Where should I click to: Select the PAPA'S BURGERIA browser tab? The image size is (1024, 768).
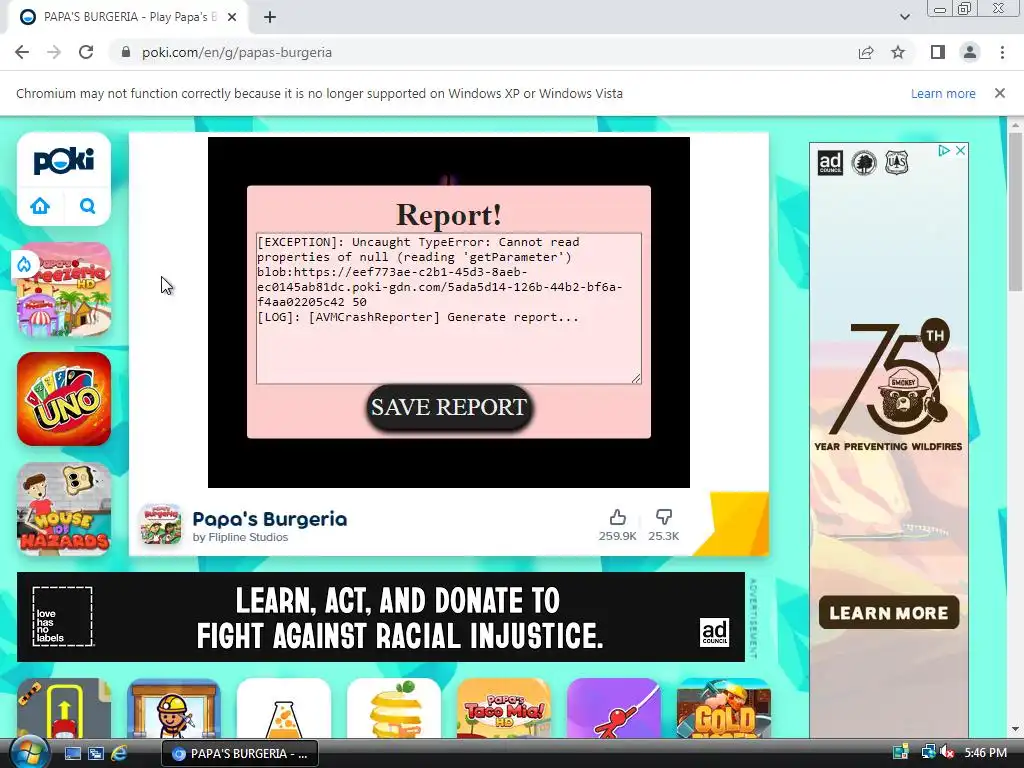pyautogui.click(x=129, y=17)
